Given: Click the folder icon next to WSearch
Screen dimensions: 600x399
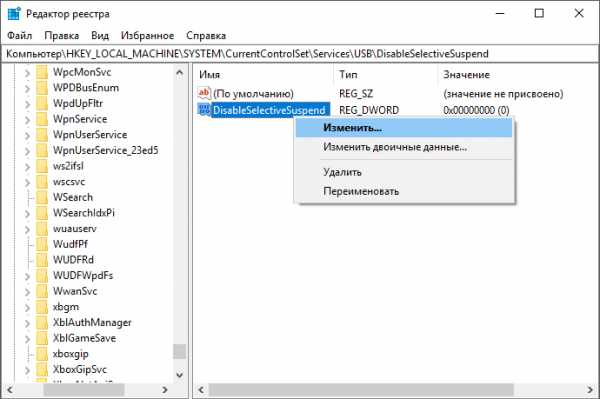Looking at the screenshot, I should [x=42, y=197].
